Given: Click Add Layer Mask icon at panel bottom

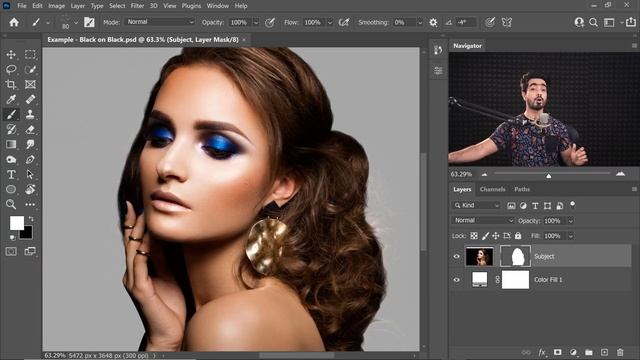Looking at the screenshot, I should coord(558,352).
